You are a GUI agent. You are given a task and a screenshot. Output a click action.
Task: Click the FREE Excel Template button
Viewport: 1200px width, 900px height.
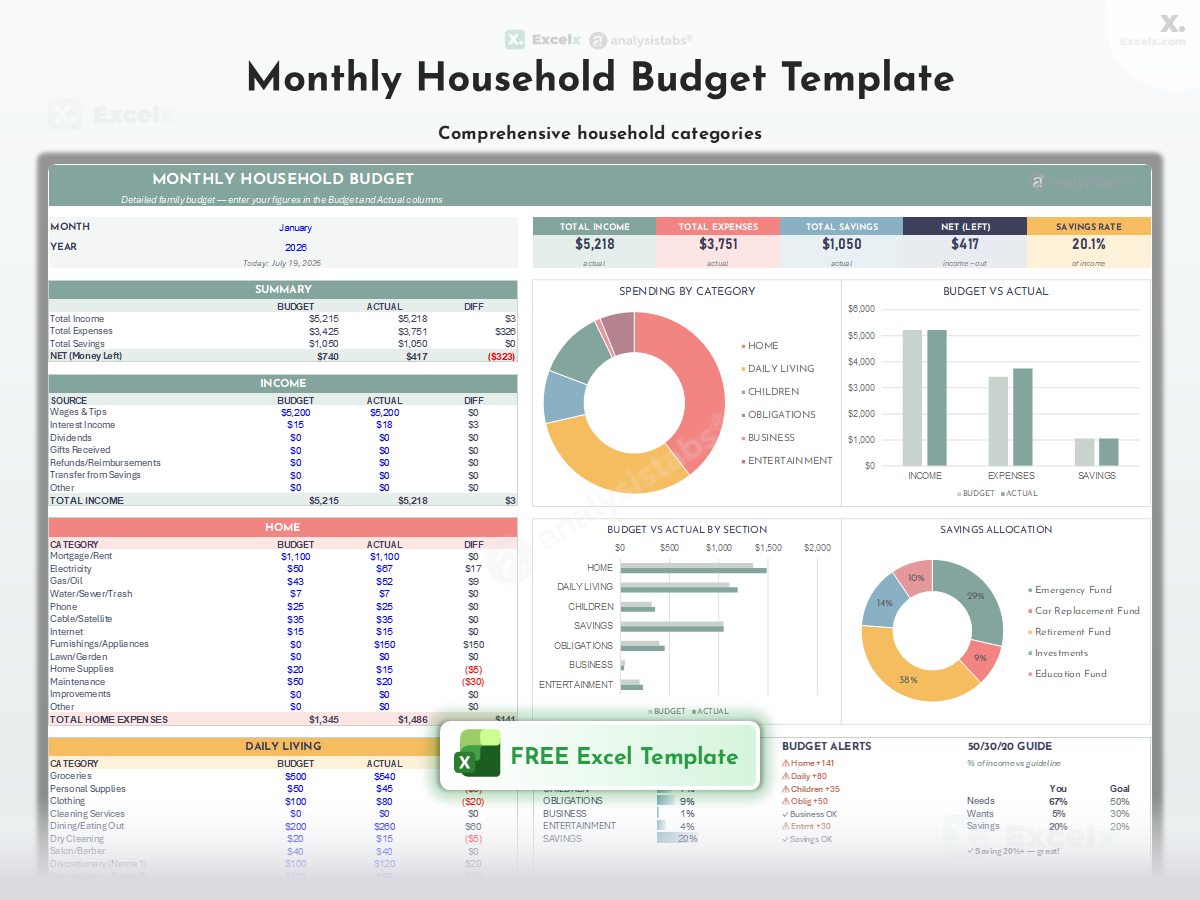click(x=600, y=755)
